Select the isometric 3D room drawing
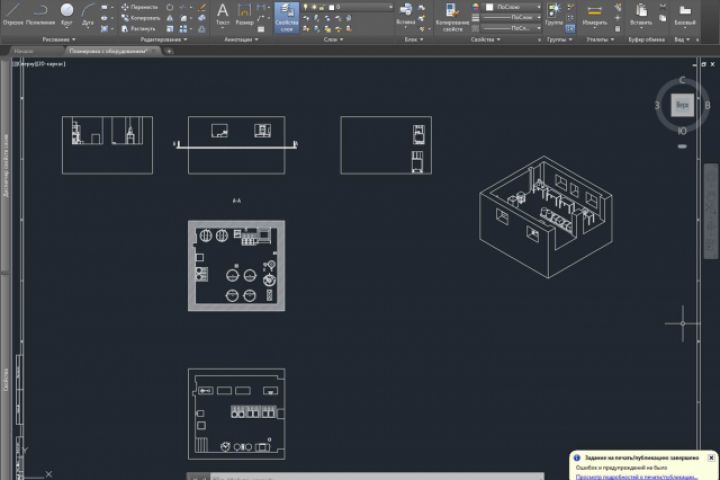 coord(546,217)
